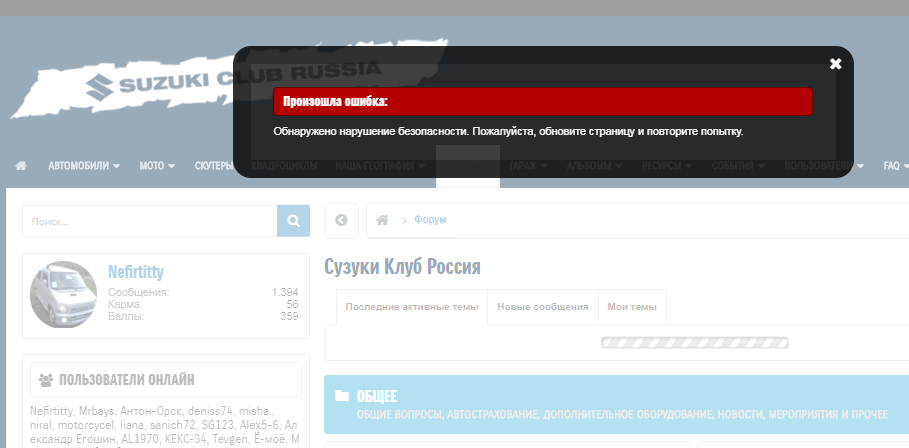Click the Сузуки Клуб Россия heading
This screenshot has width=909, height=448.
(x=402, y=267)
